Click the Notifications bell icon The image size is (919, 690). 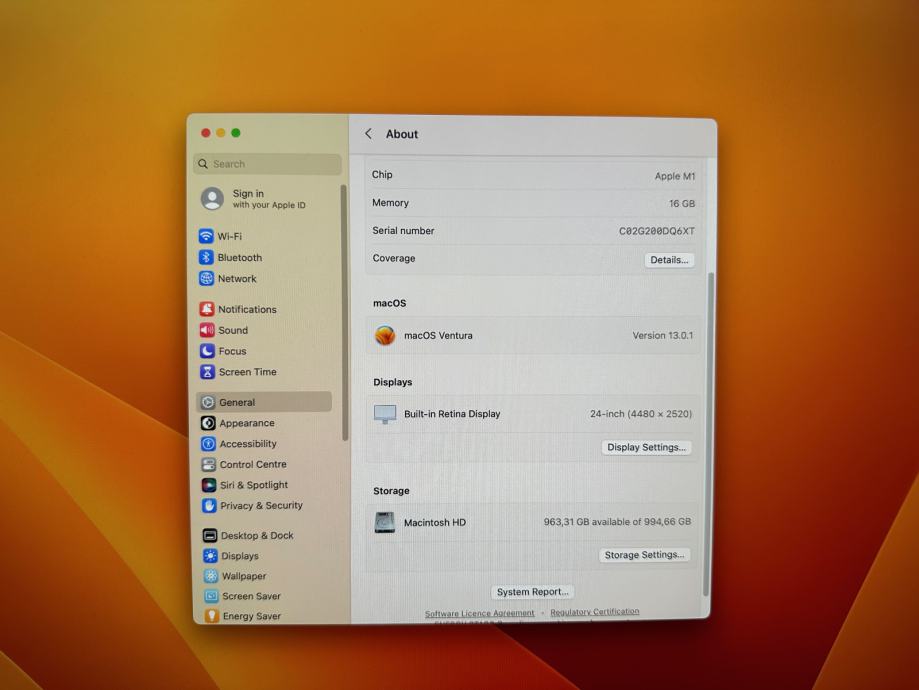pyautogui.click(x=207, y=309)
